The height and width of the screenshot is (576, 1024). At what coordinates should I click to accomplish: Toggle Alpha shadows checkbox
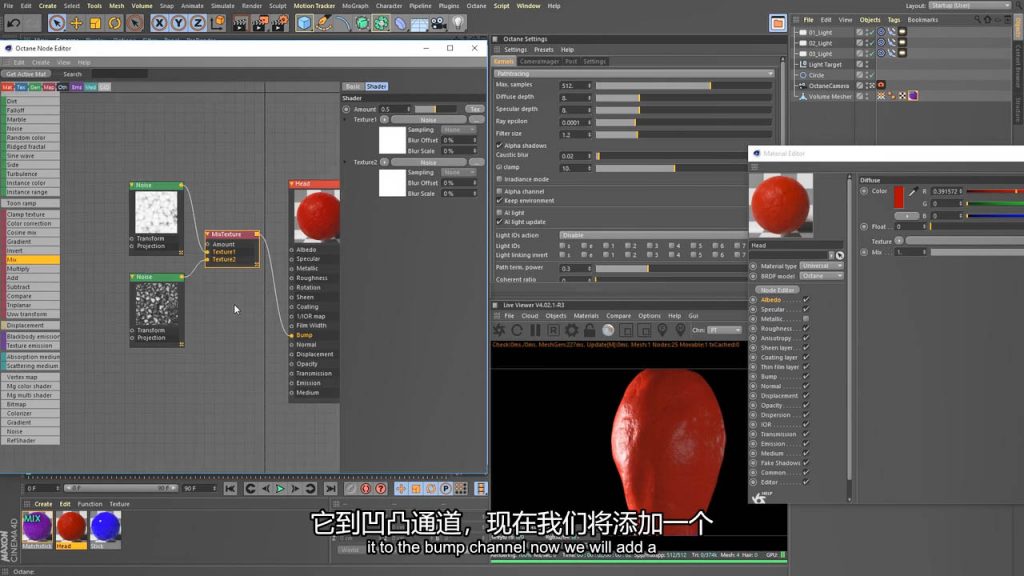coord(500,146)
